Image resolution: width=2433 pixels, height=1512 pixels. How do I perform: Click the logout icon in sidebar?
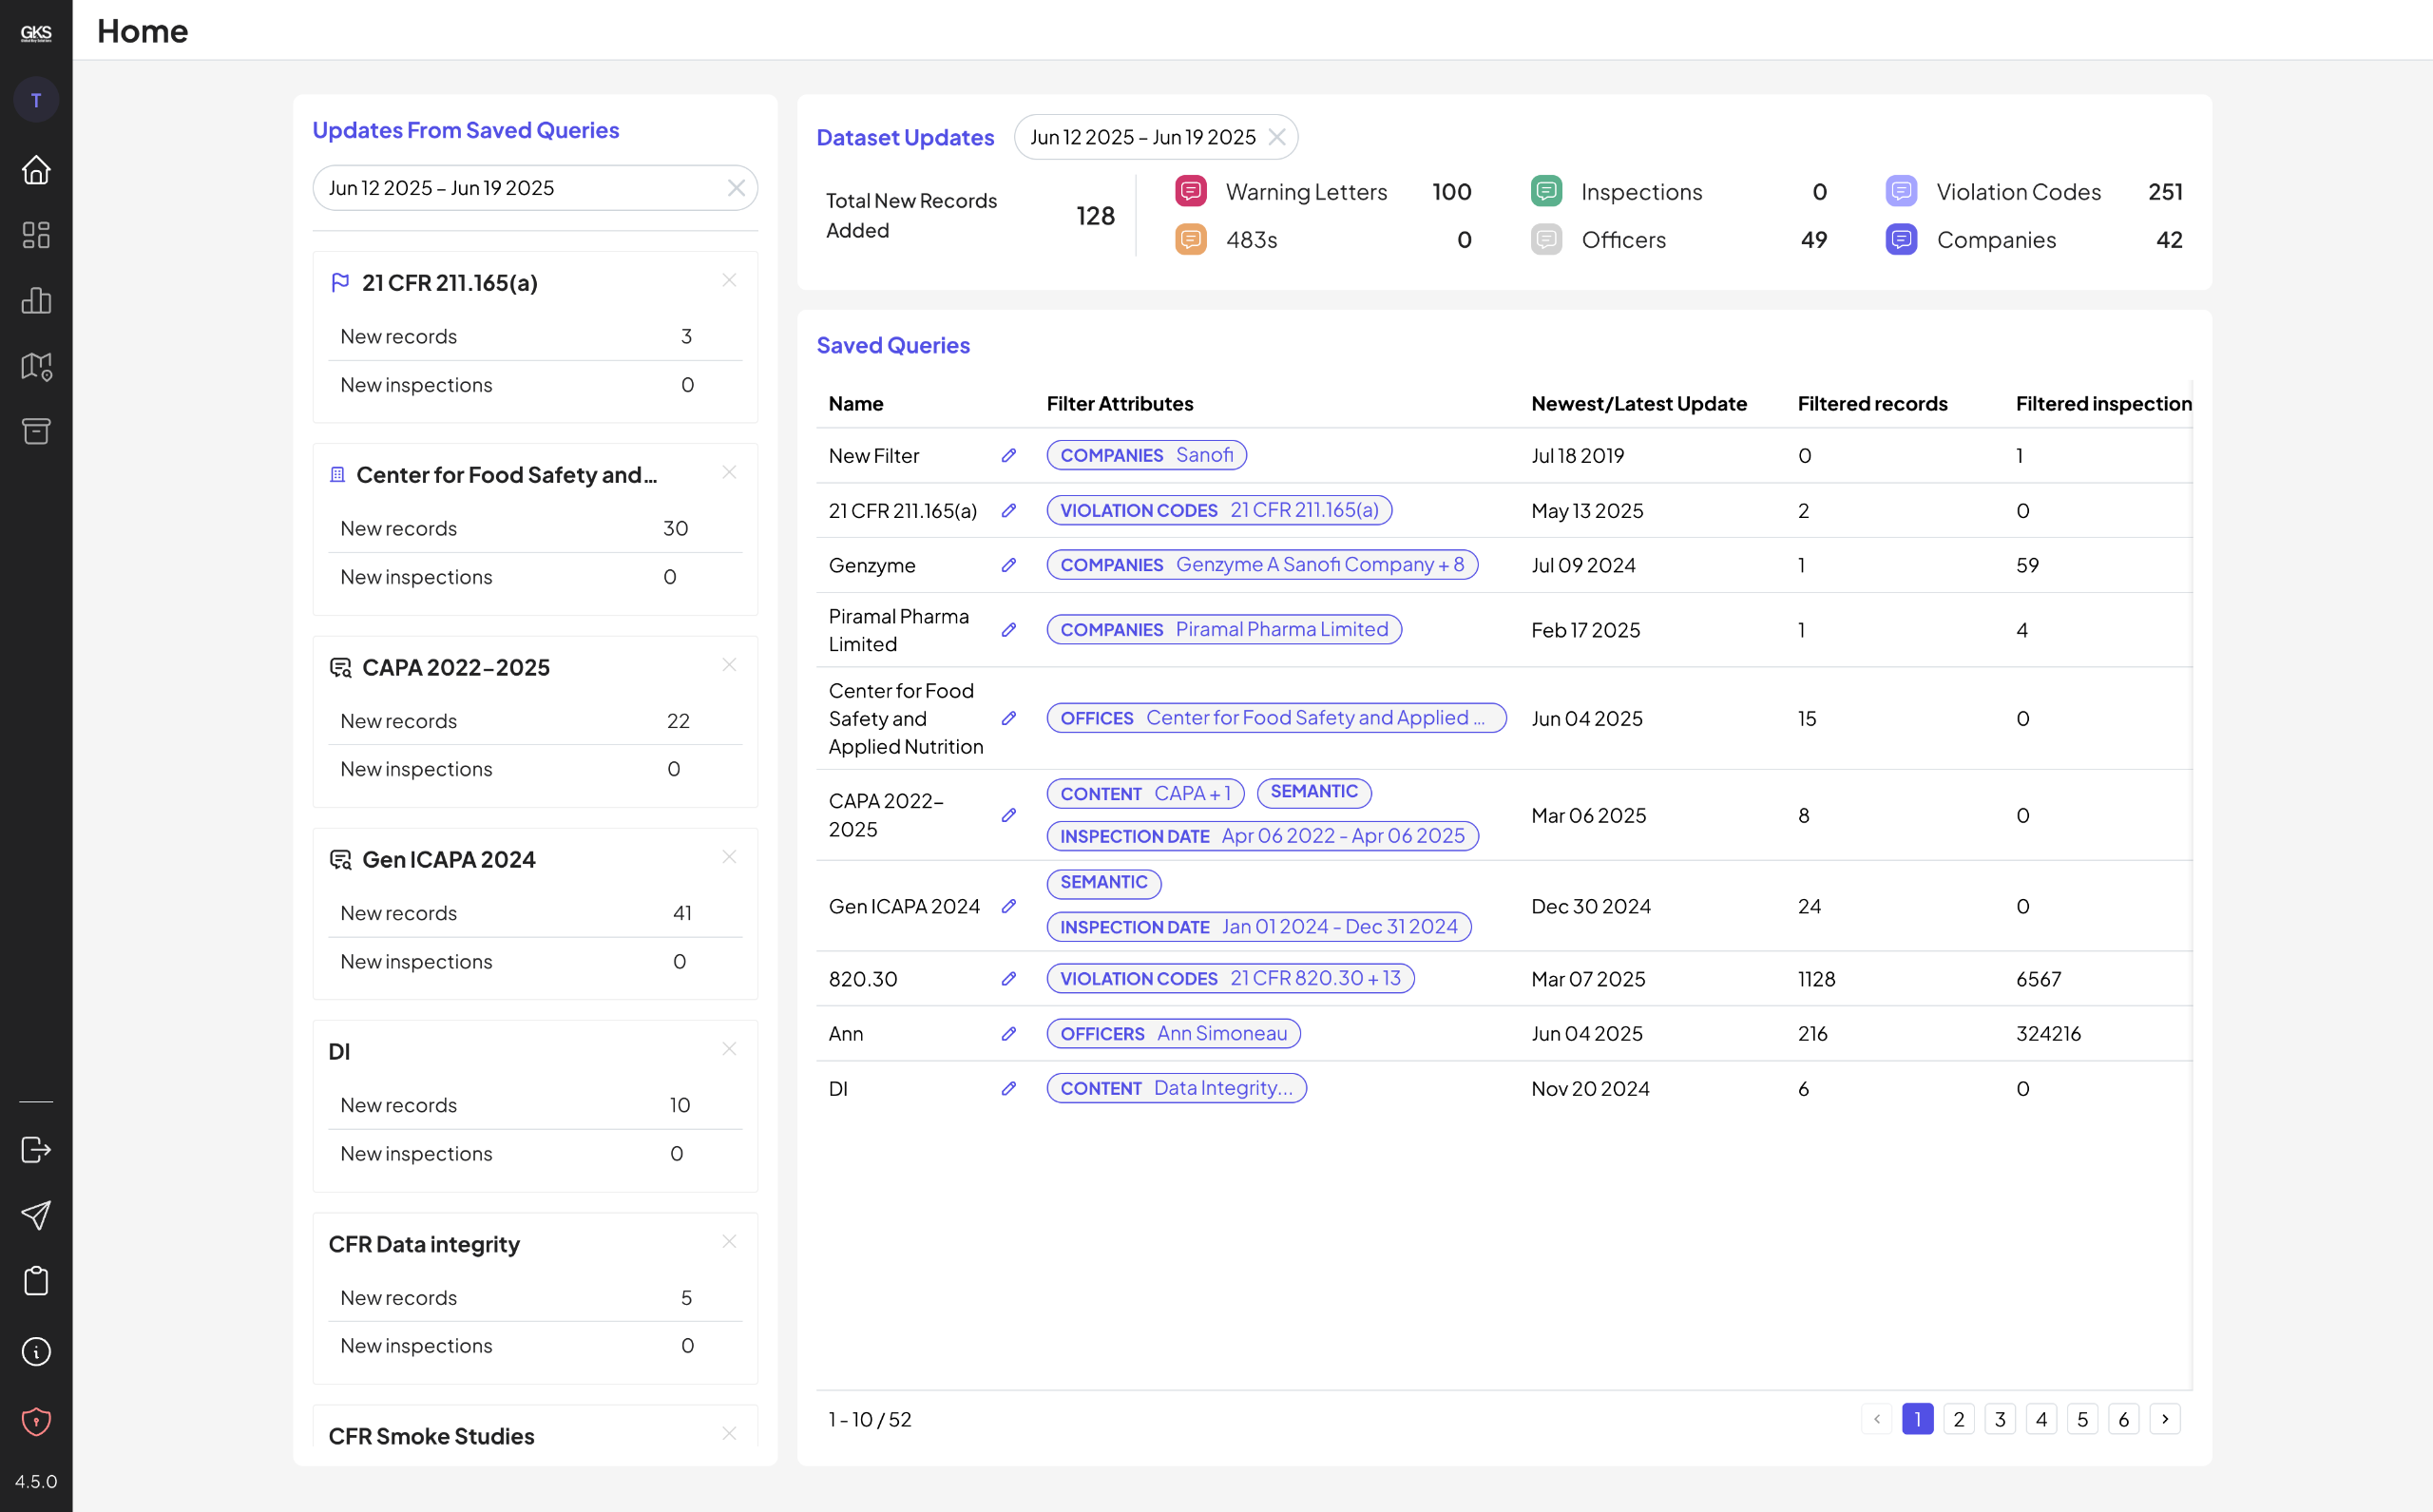[x=36, y=1150]
